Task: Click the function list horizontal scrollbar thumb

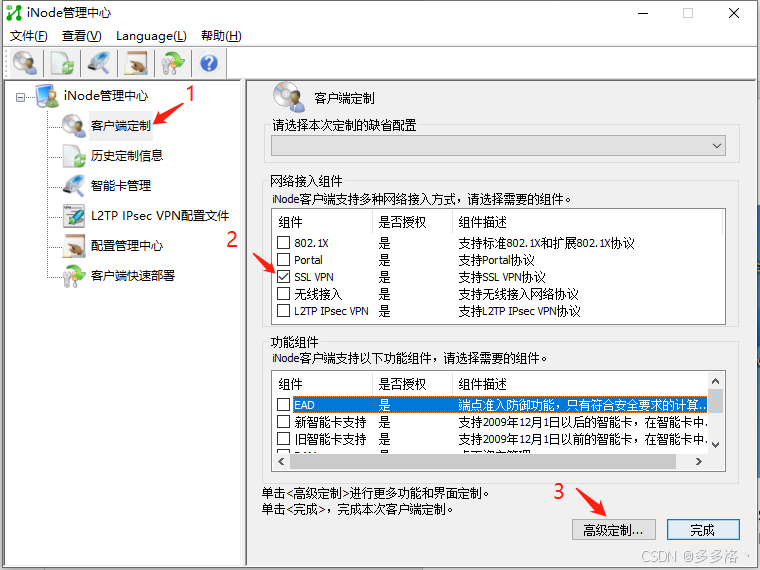Action: click(483, 461)
